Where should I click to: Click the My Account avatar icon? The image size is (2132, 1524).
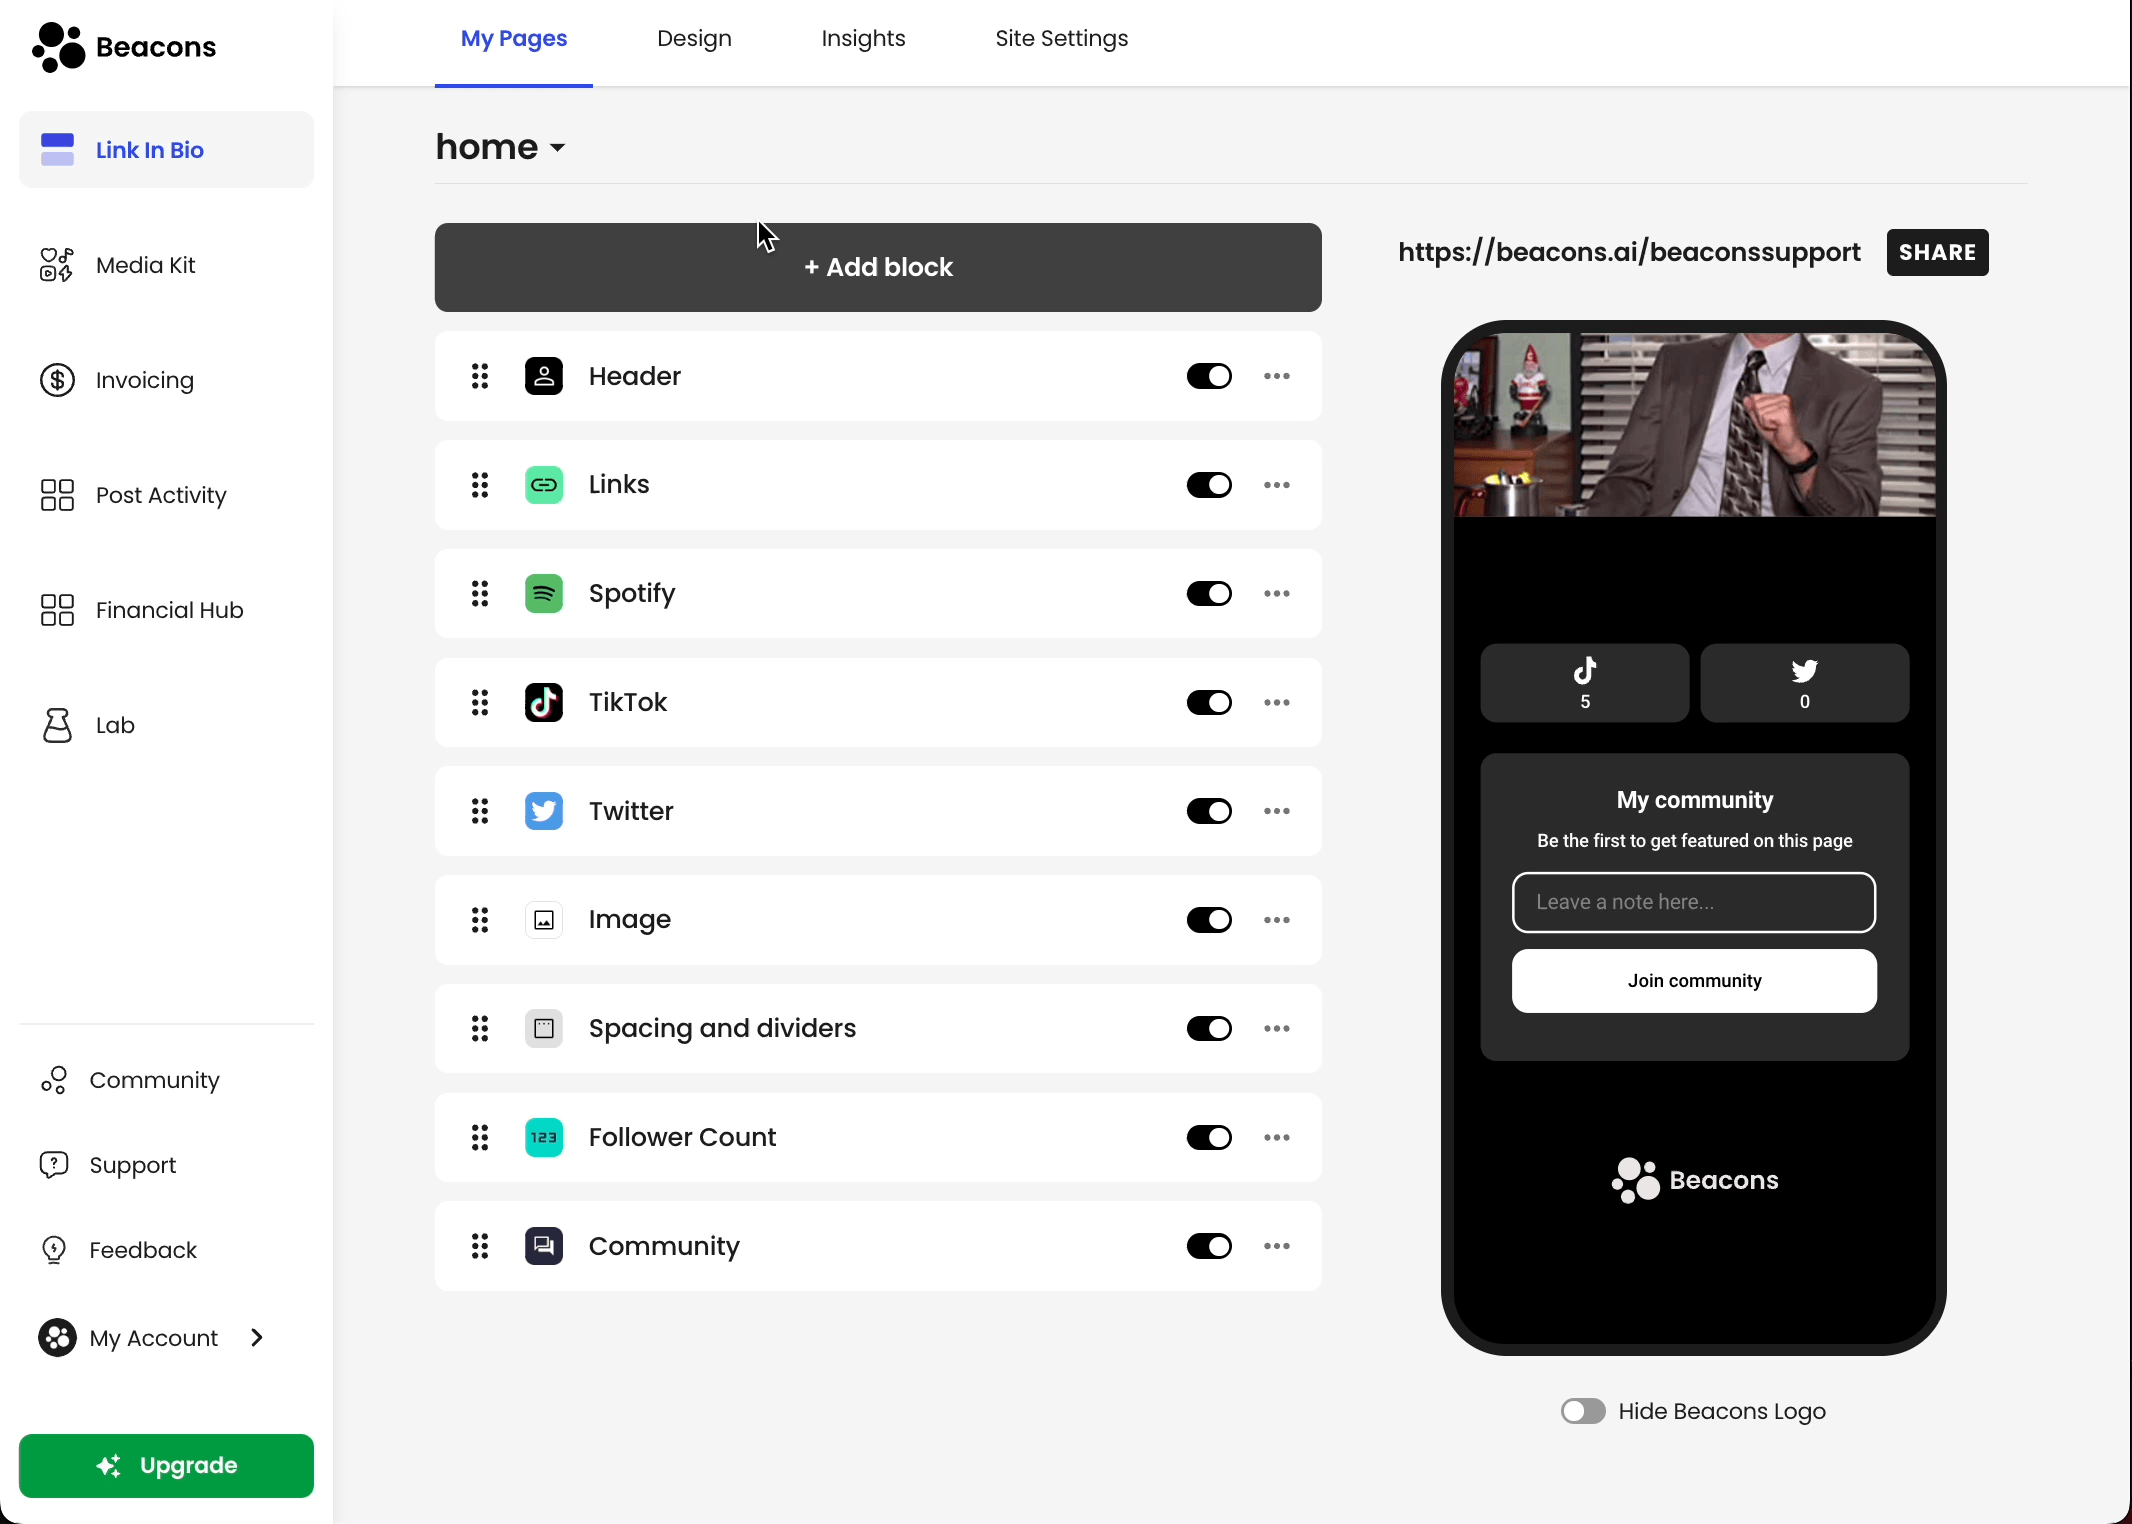point(57,1338)
